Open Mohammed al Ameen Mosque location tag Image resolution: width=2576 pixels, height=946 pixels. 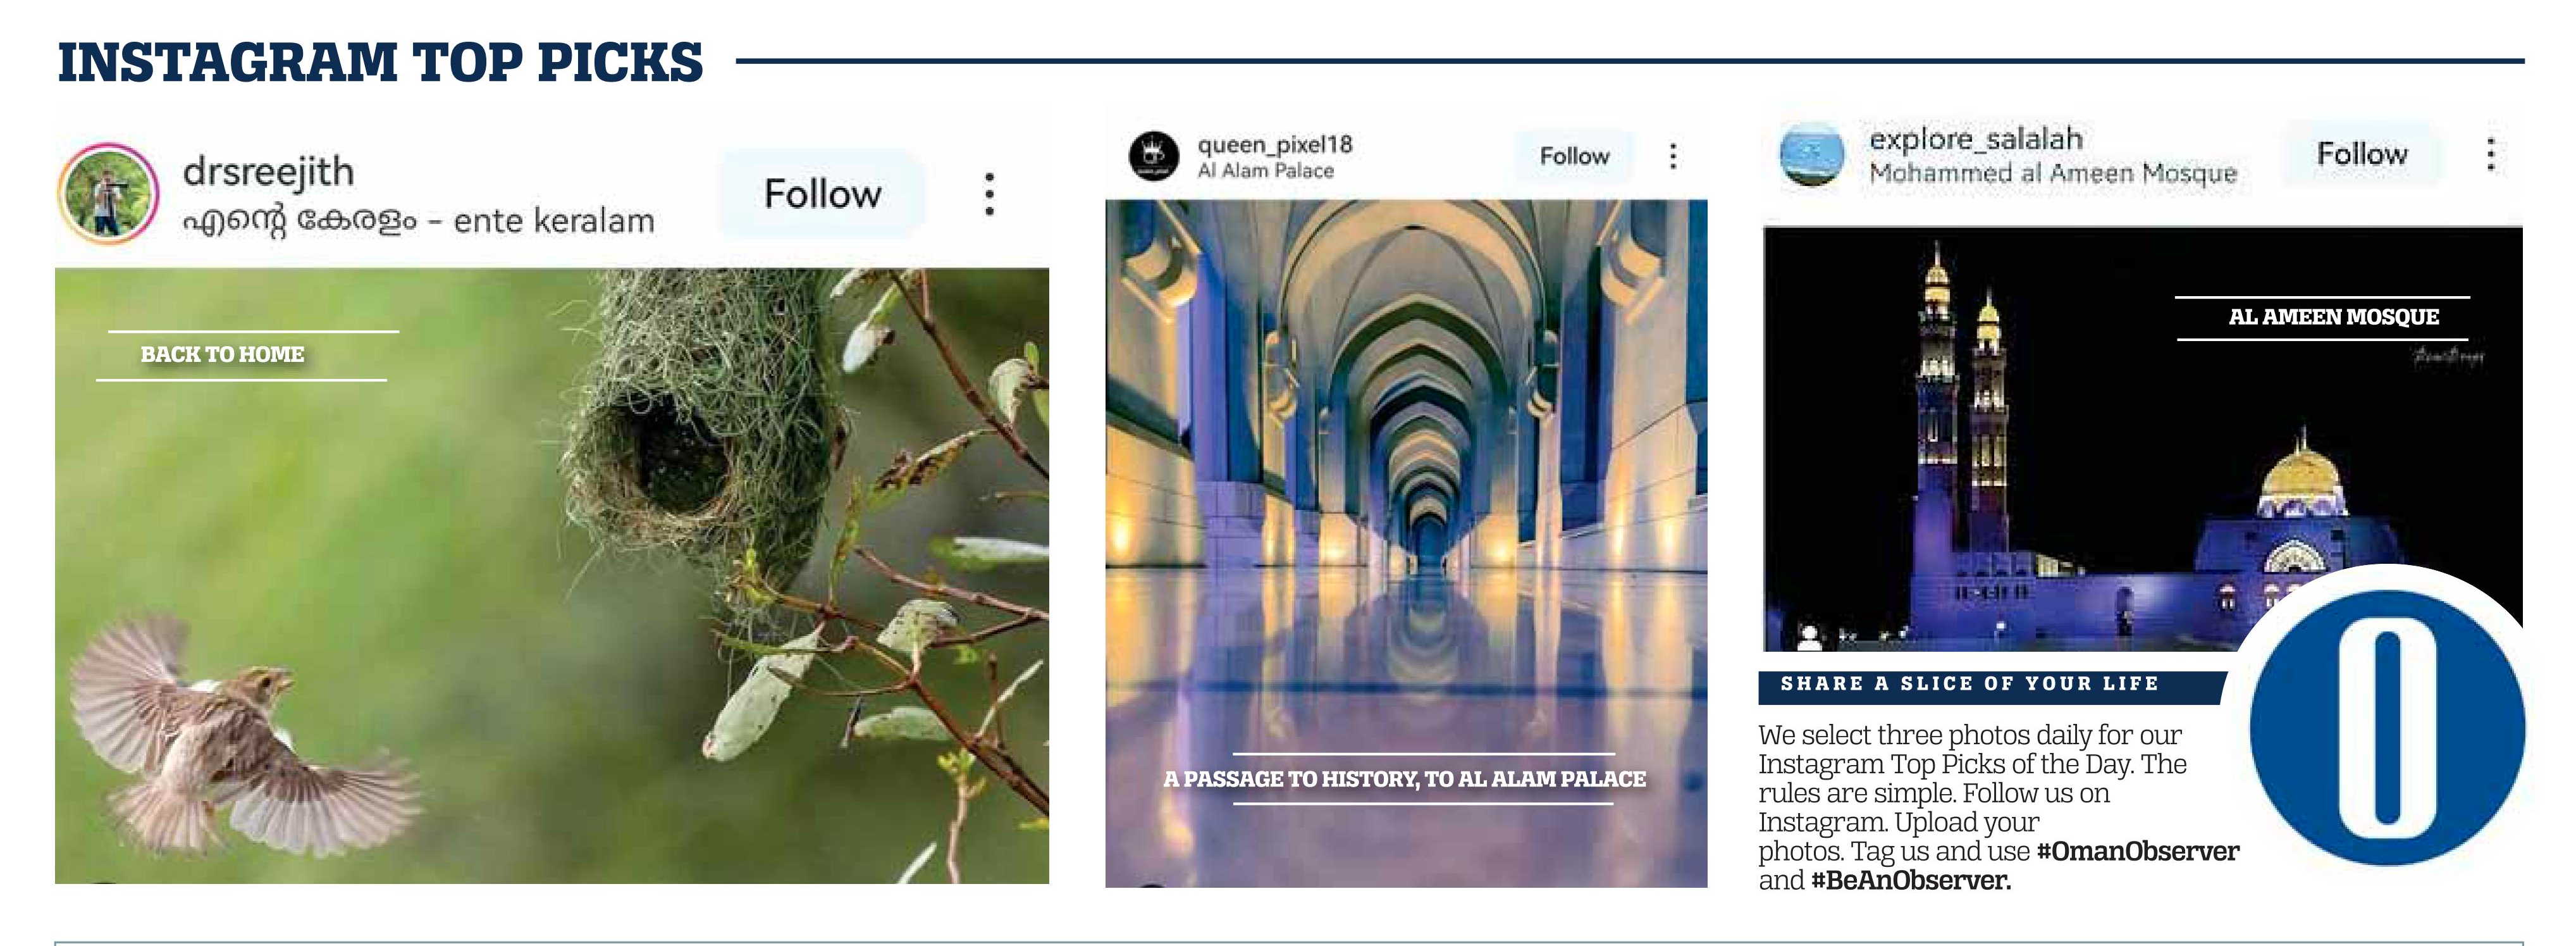2053,173
